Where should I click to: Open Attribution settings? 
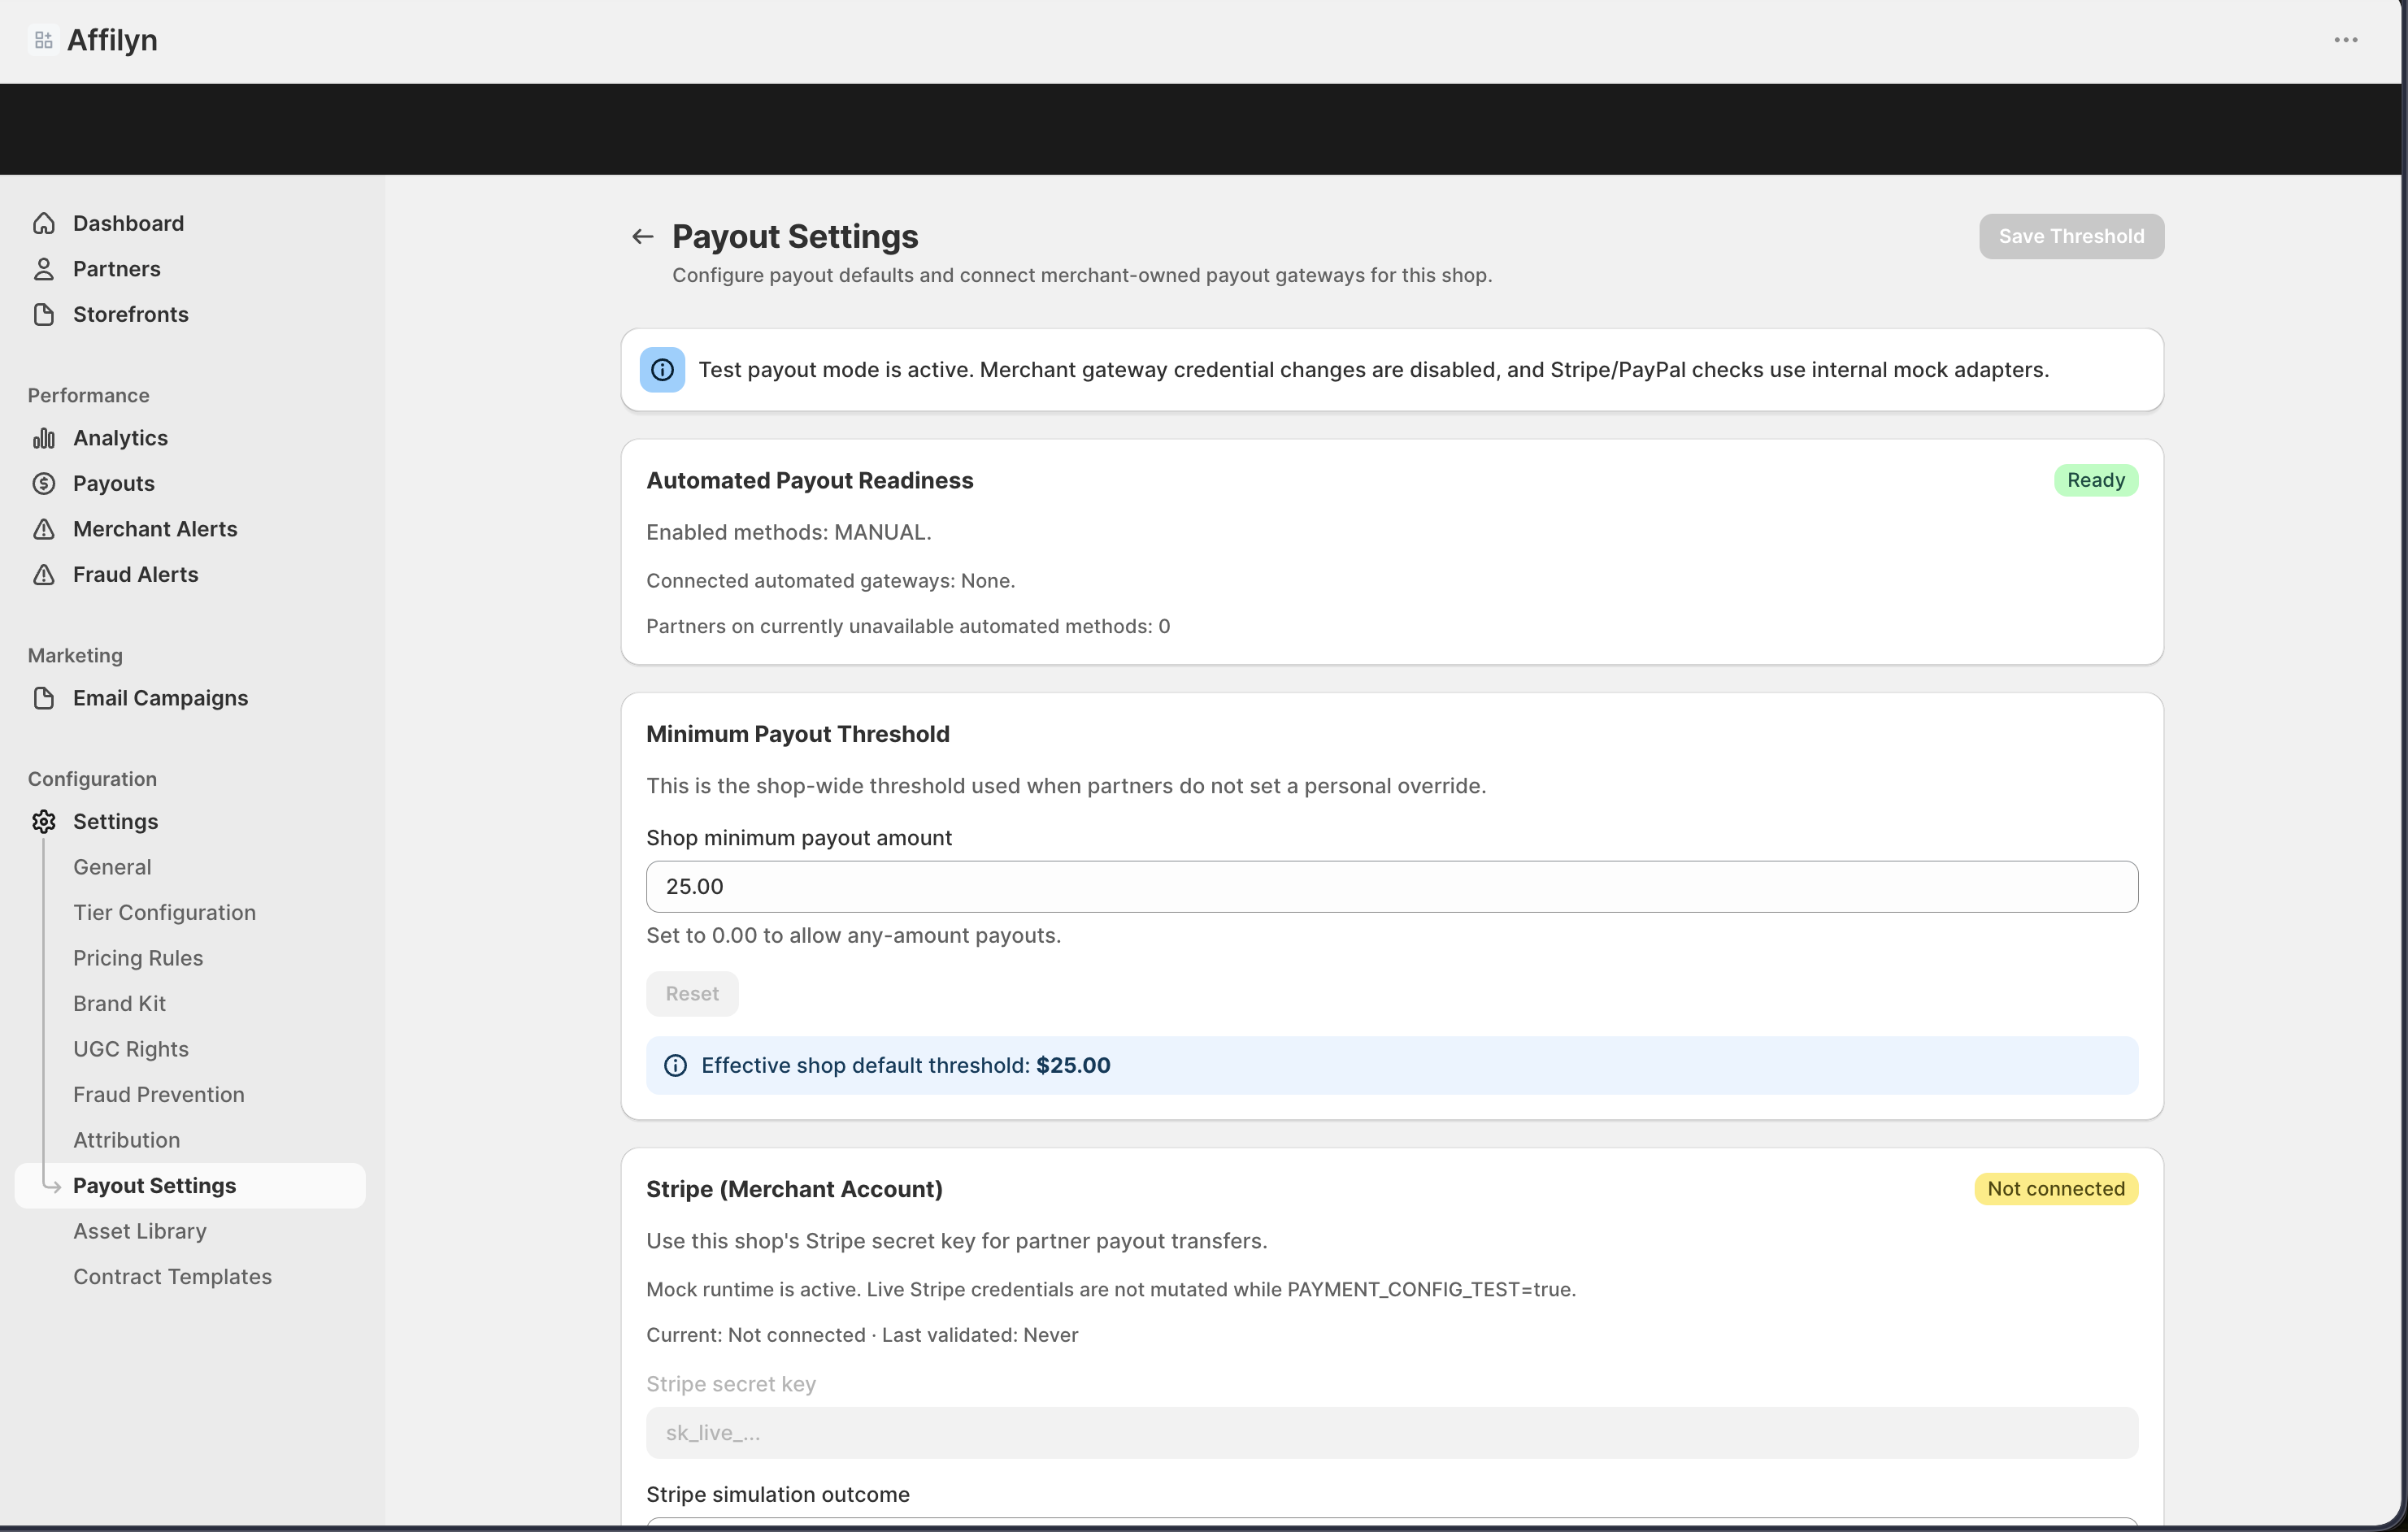[126, 1140]
